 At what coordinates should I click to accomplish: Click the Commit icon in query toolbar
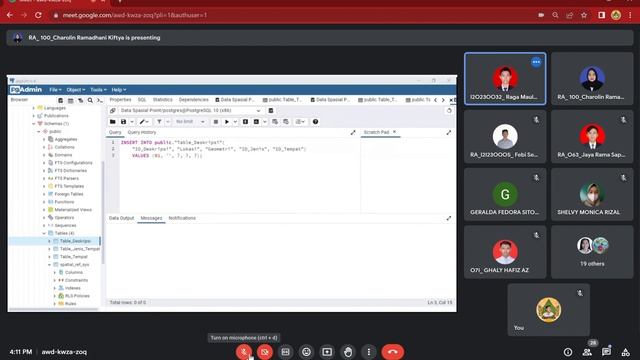pos(275,122)
